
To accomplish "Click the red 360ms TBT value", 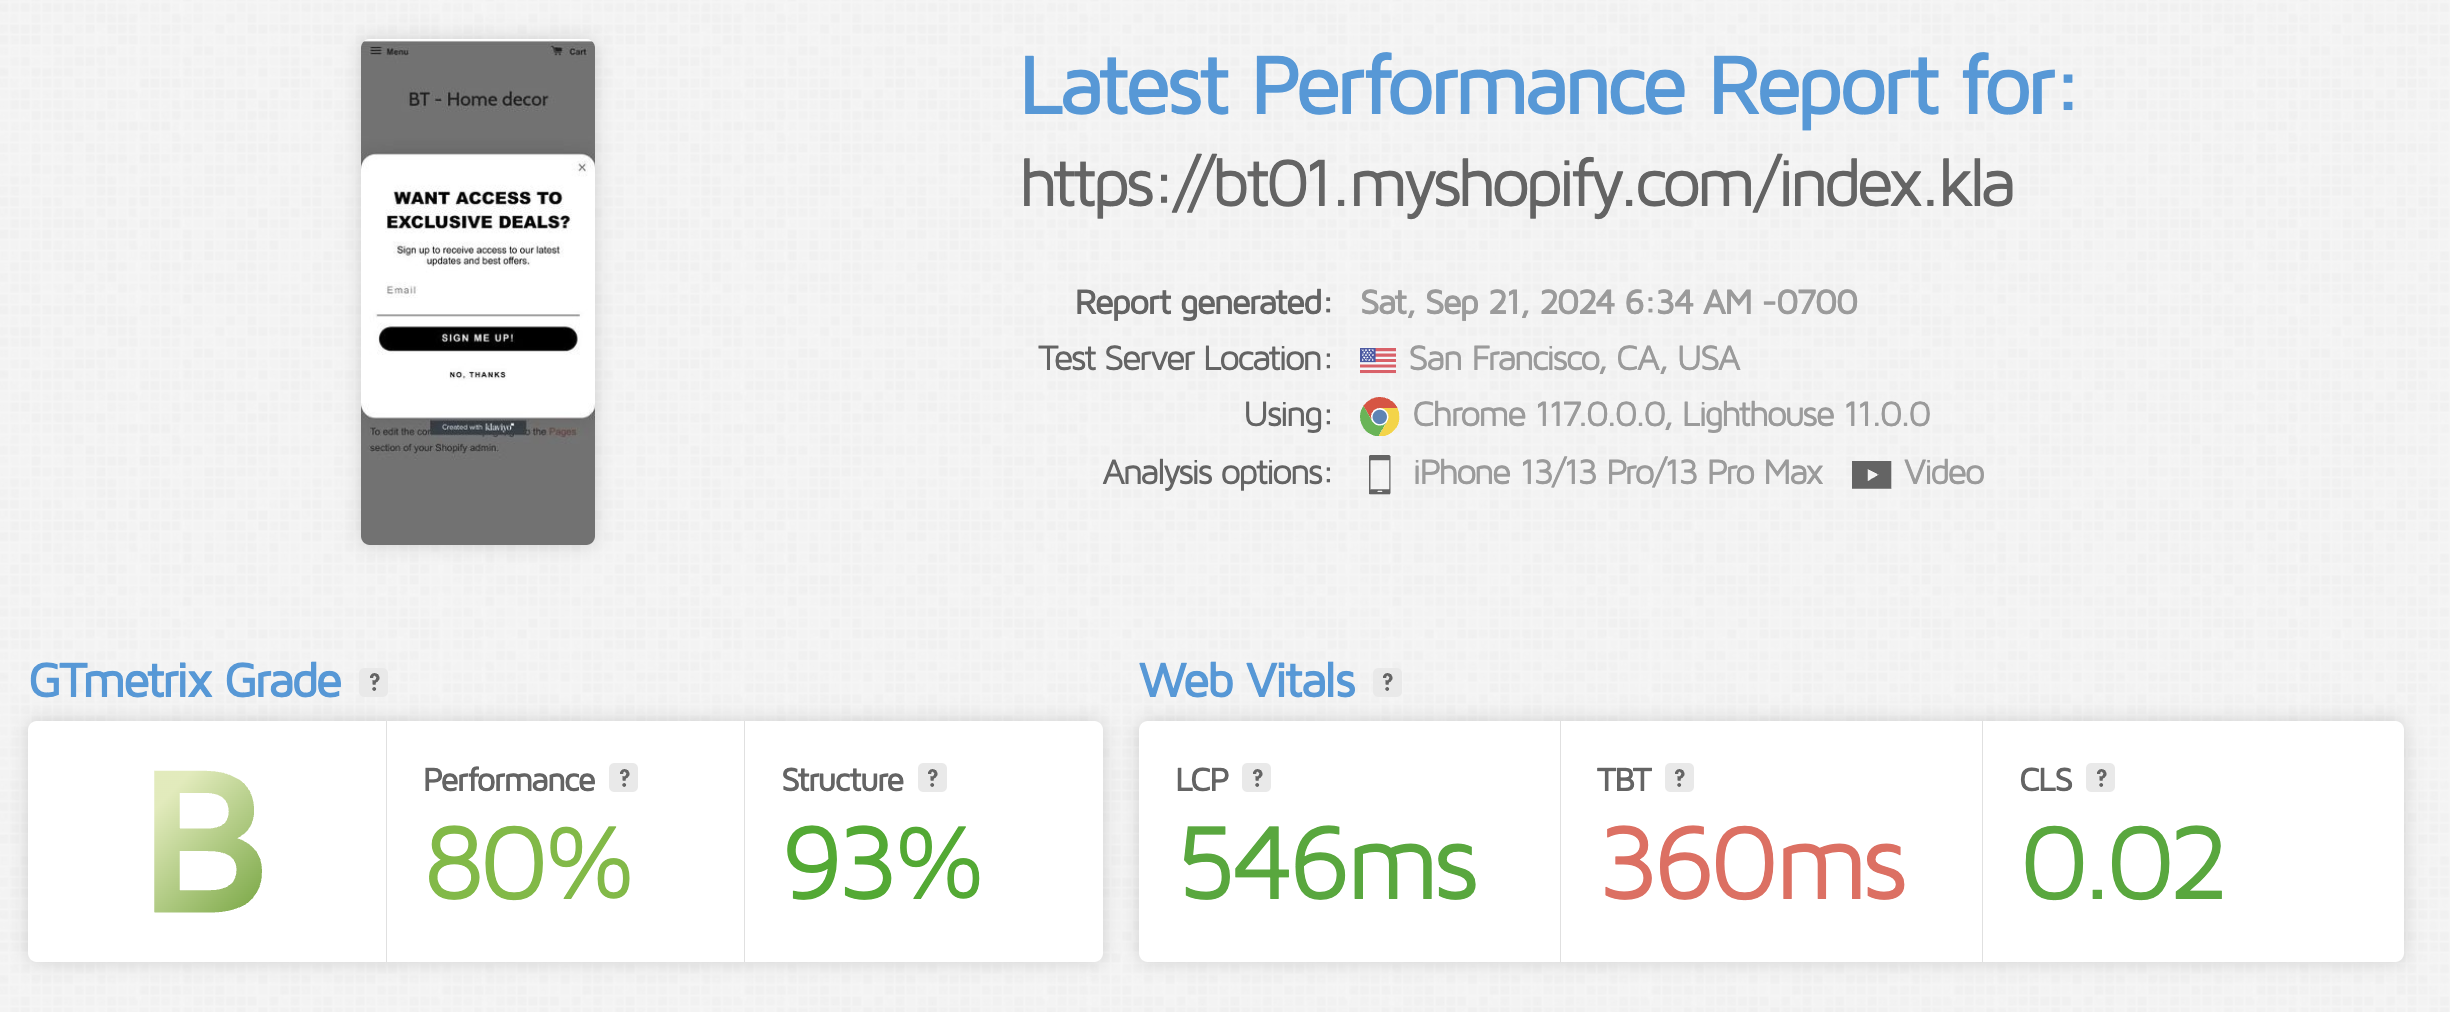I will 1753,863.
